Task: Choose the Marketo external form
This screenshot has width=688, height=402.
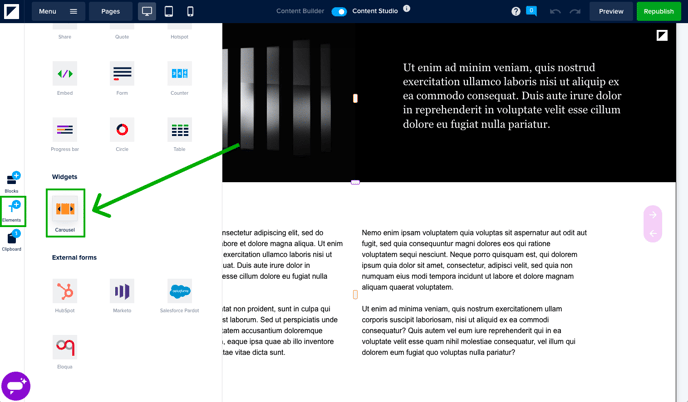Action: 122,291
